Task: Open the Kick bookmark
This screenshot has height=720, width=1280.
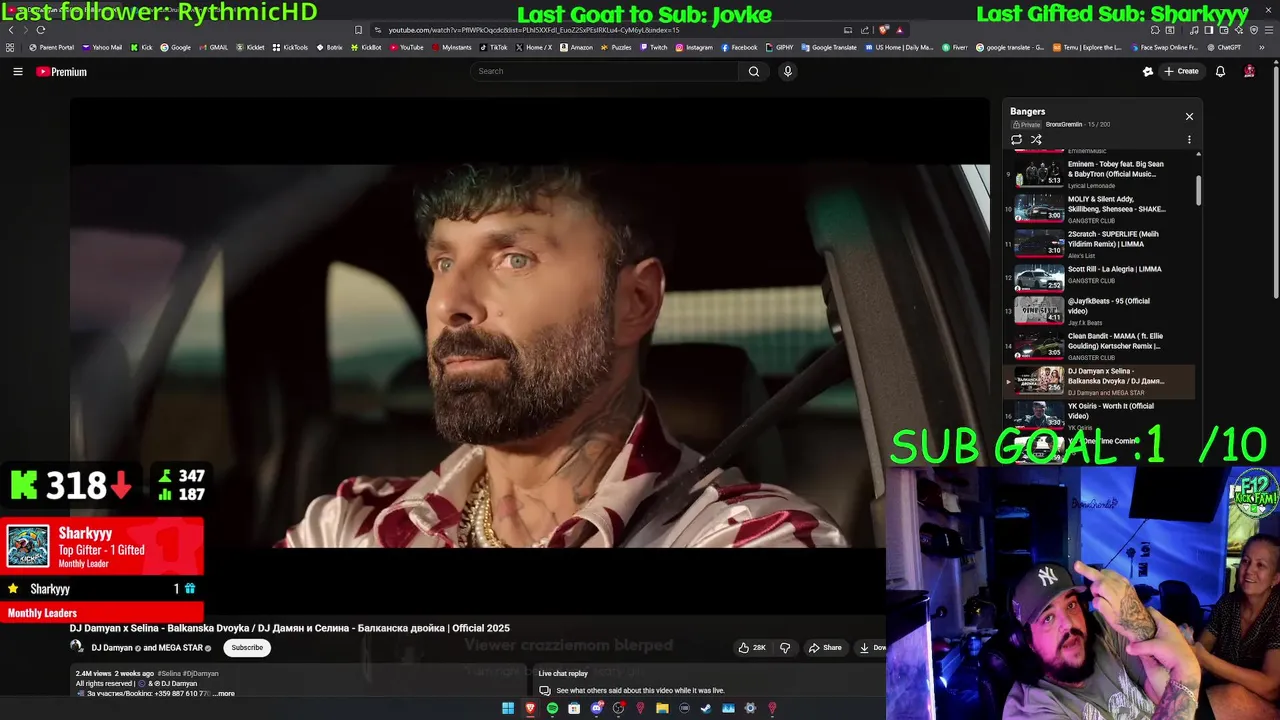Action: [141, 47]
